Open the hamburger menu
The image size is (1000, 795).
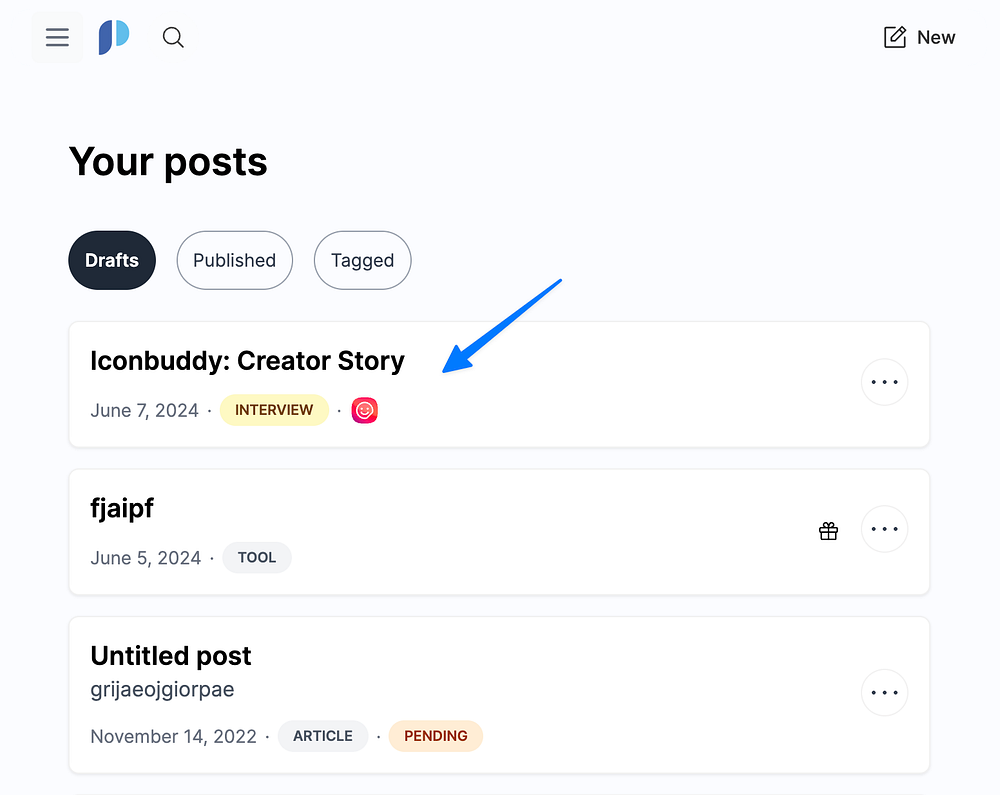tap(57, 38)
